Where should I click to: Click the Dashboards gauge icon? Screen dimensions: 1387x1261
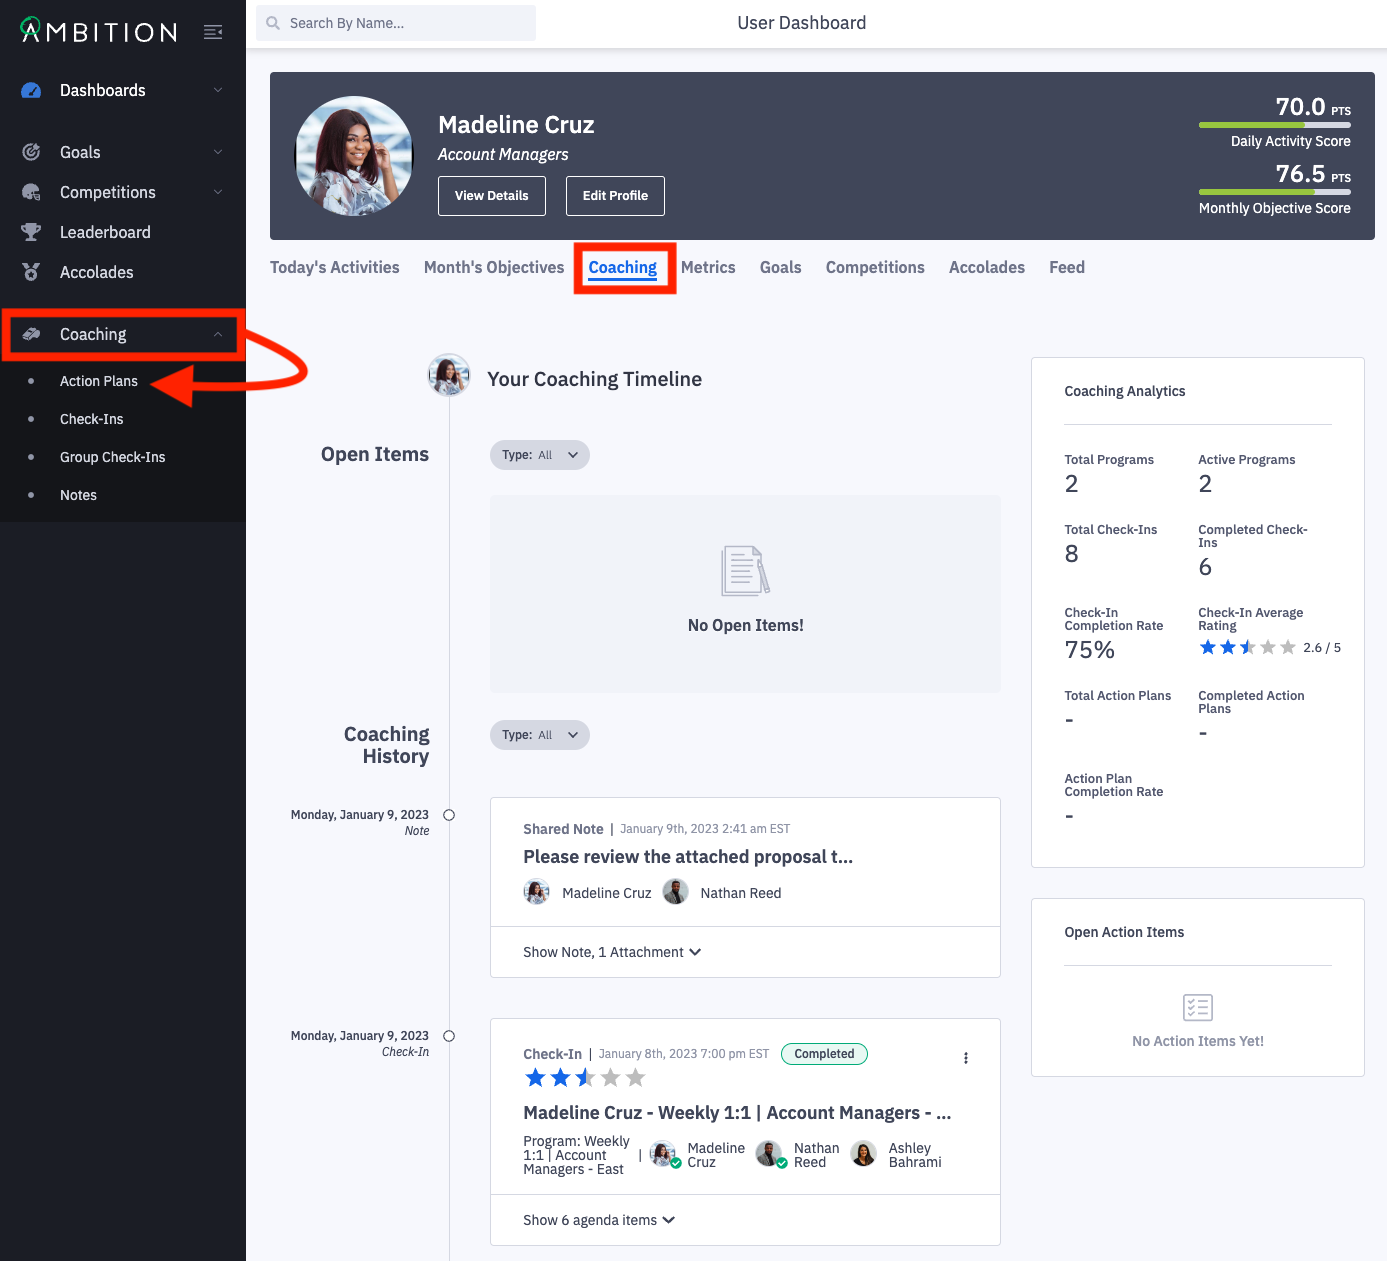31,90
